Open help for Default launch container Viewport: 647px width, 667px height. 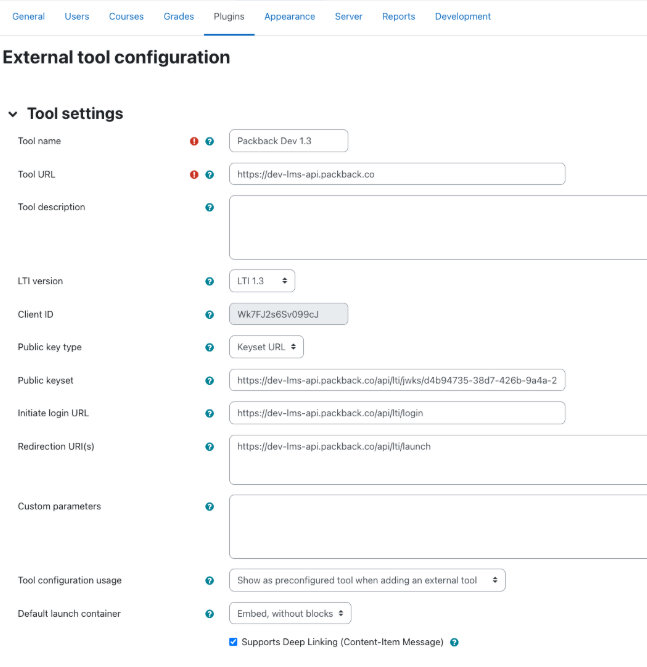click(x=209, y=614)
